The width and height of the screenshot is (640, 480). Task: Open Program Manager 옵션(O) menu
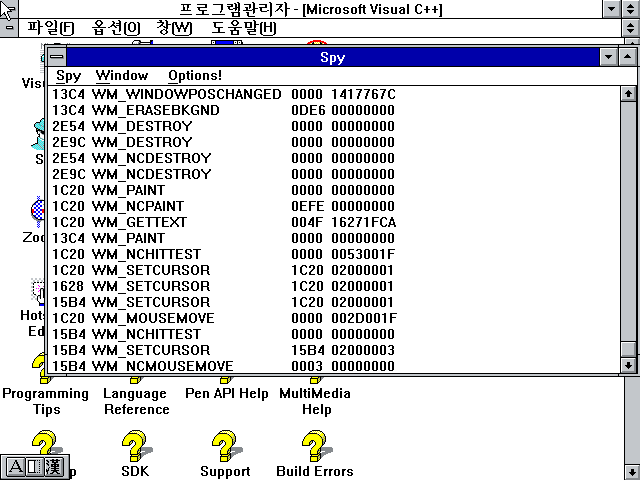(116, 28)
